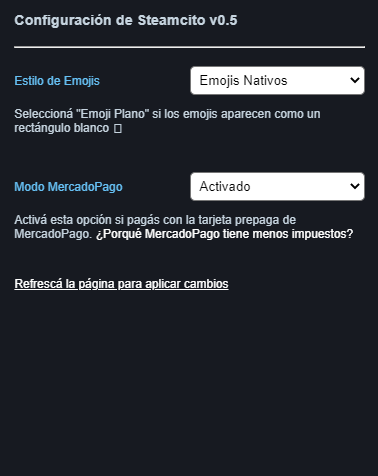Click the Estilo de Emojis label
This screenshot has height=476, width=378.
point(57,81)
